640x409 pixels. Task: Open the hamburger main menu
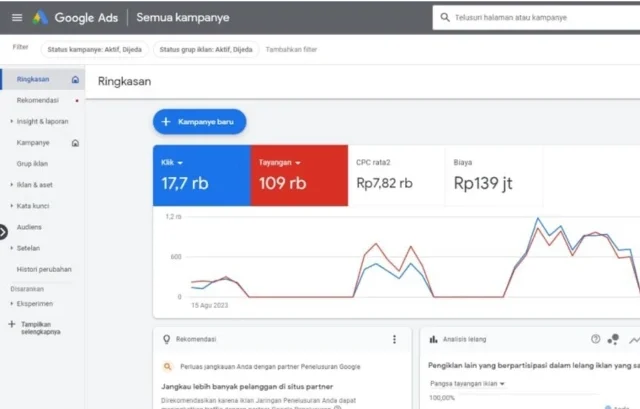pos(16,18)
